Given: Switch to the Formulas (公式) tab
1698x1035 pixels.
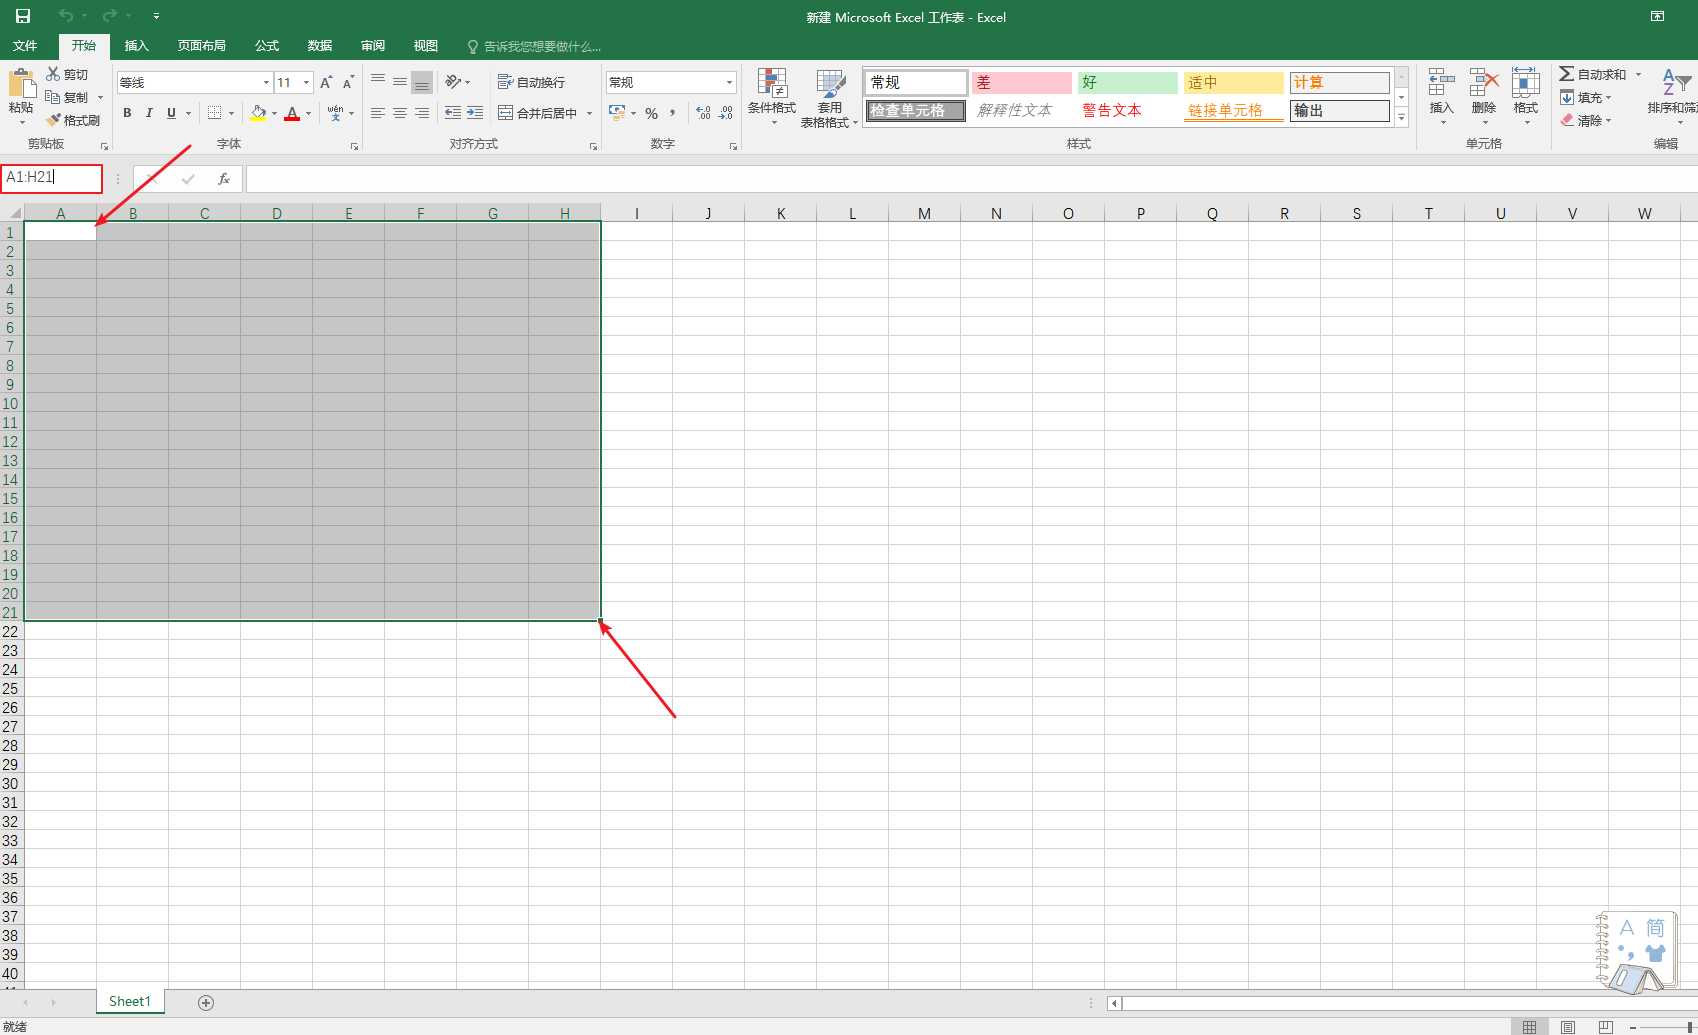Looking at the screenshot, I should click(267, 45).
